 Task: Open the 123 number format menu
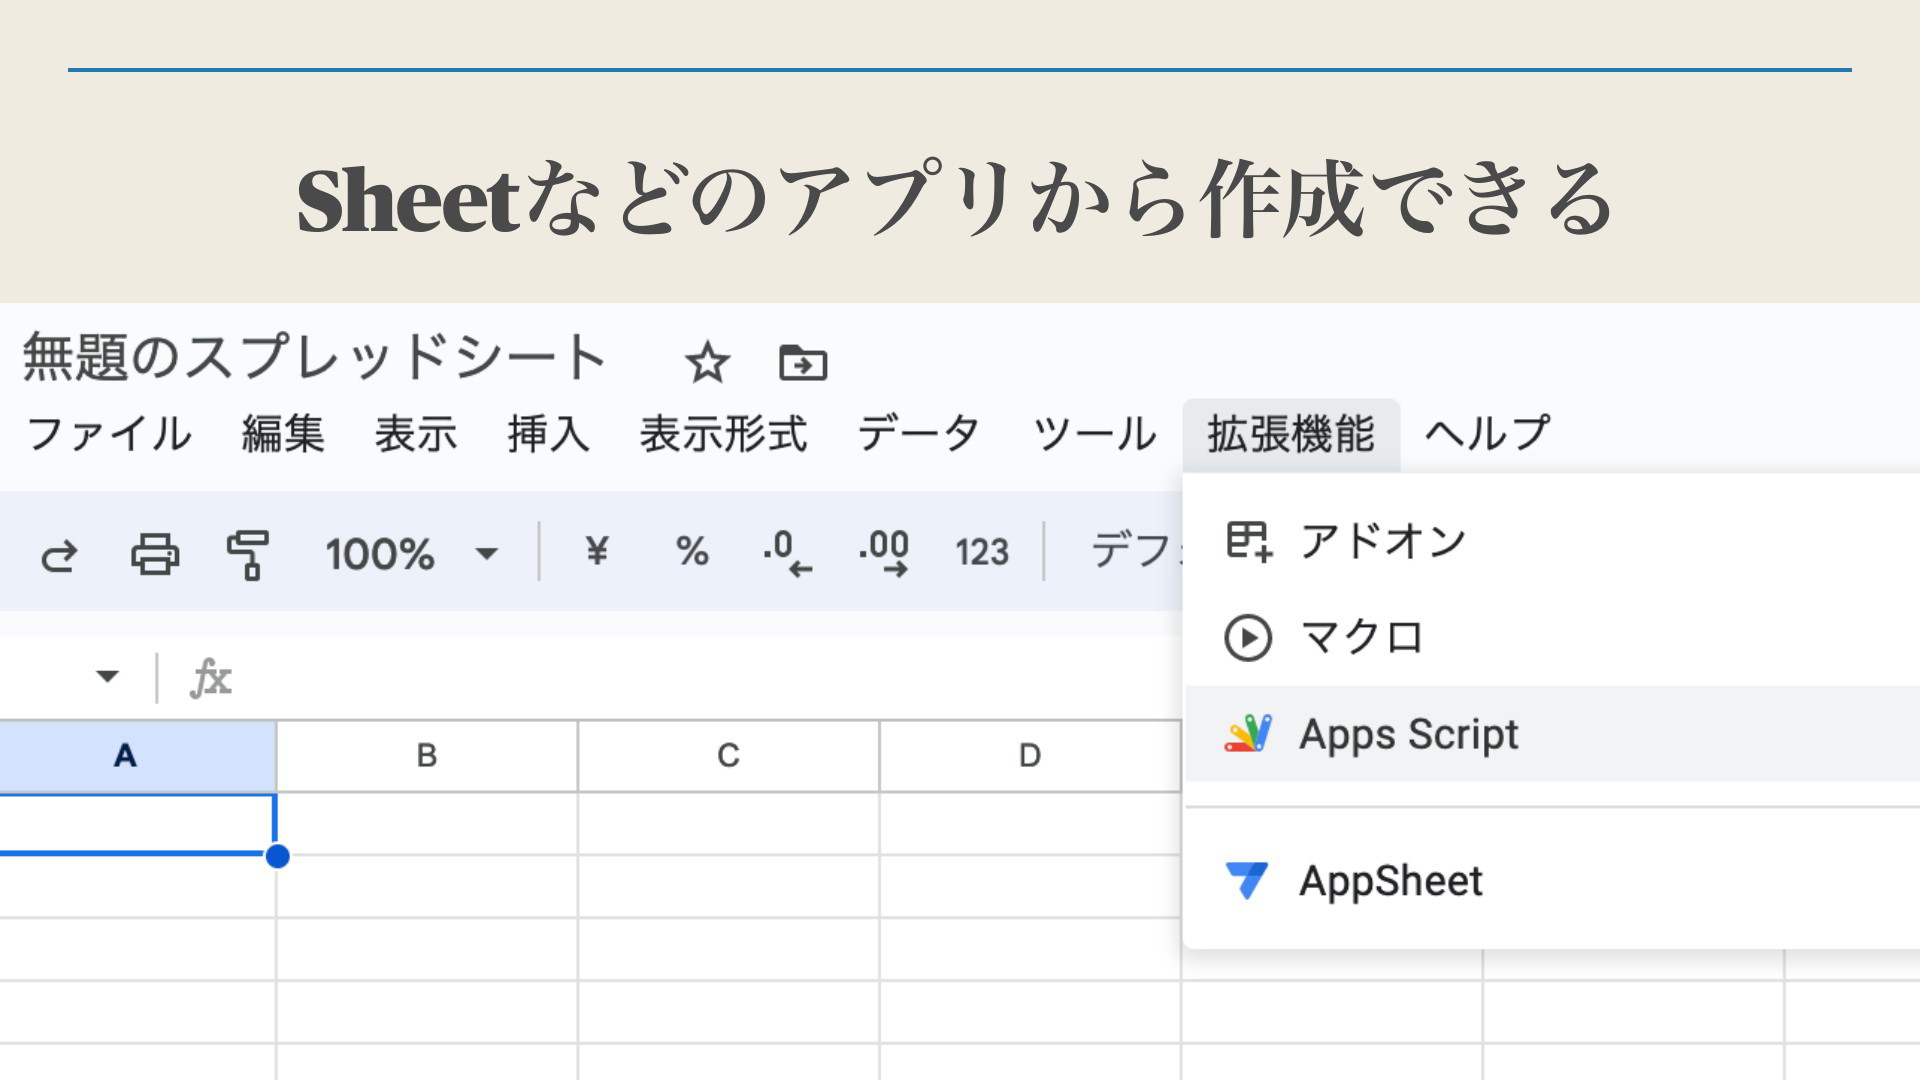[981, 552]
